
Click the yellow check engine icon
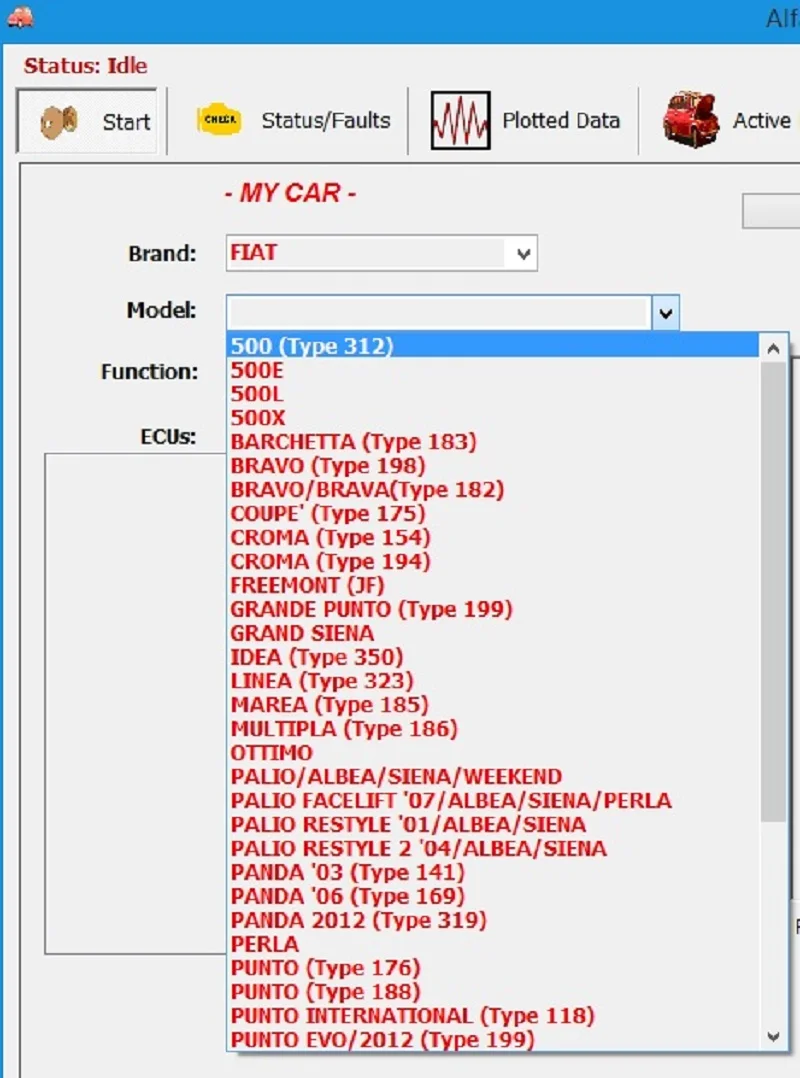click(x=219, y=120)
